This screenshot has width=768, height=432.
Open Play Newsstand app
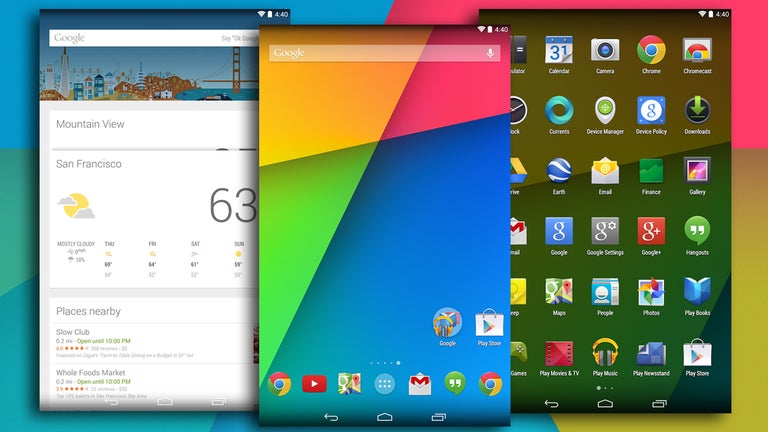click(x=651, y=357)
